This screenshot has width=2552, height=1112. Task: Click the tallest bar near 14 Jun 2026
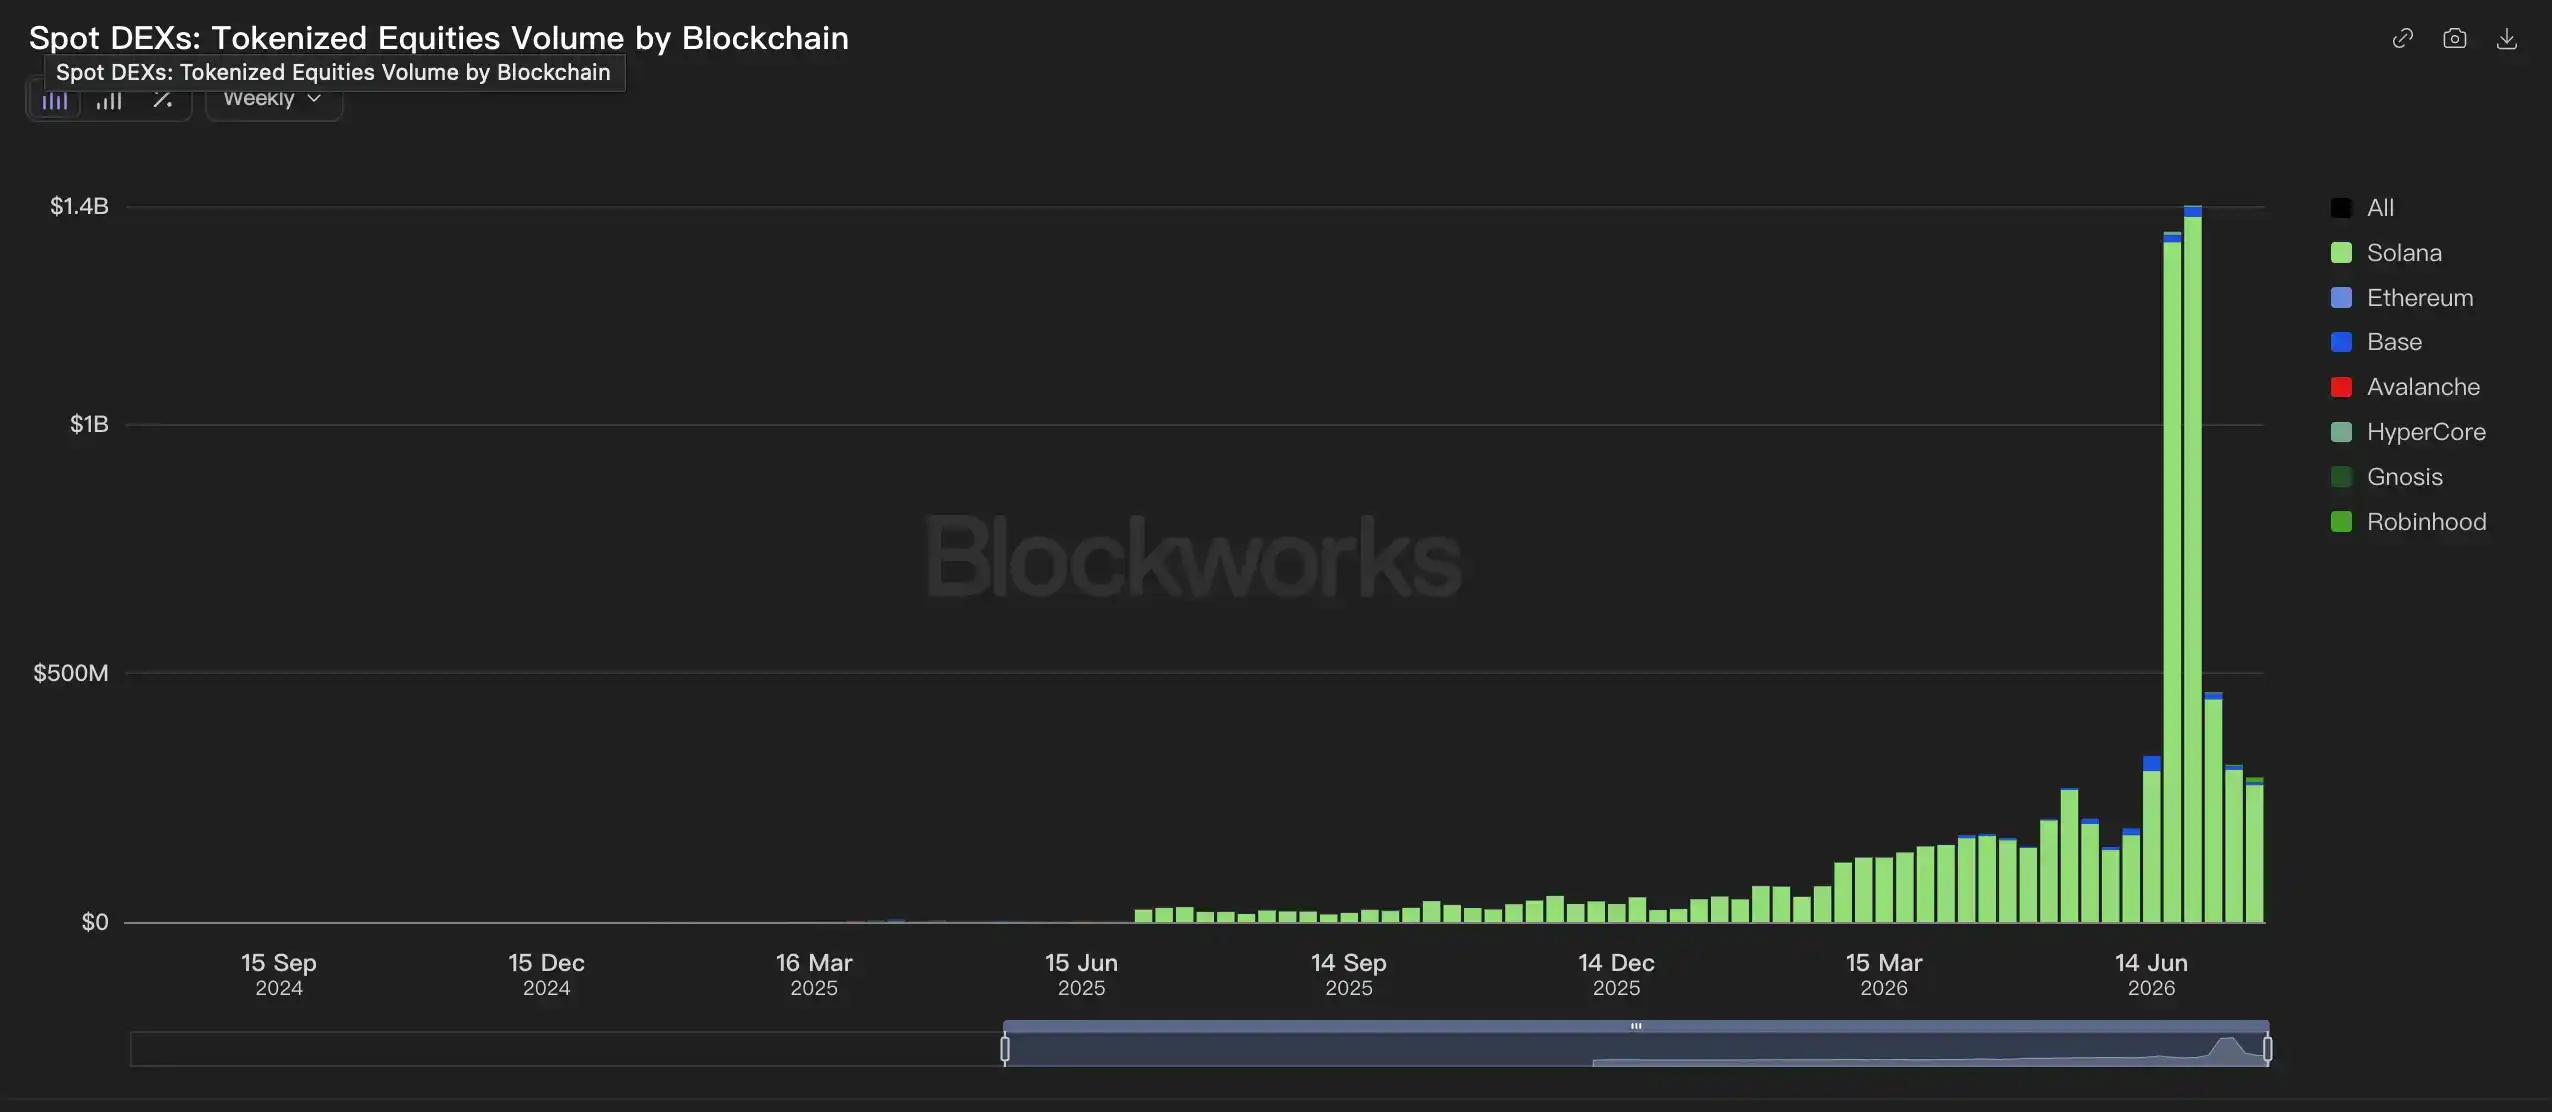point(2193,564)
